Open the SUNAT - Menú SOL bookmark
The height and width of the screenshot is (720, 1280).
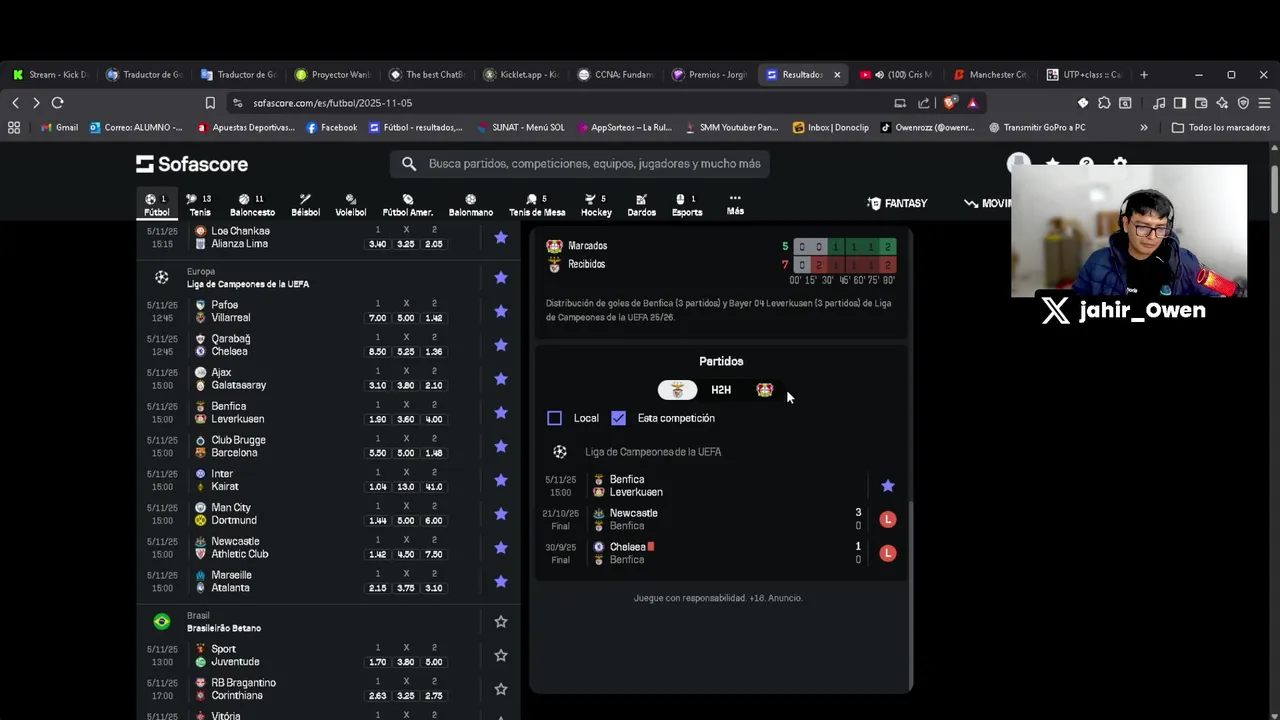521,128
